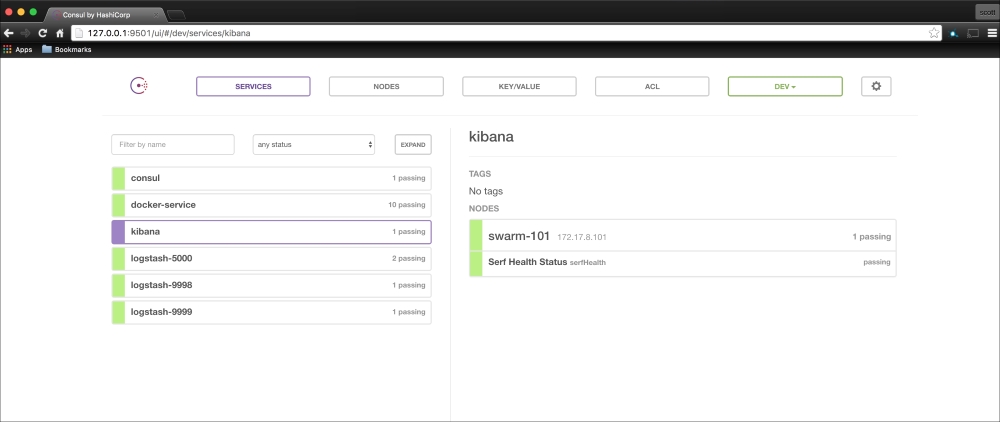1000x422 pixels.
Task: Click the browser back arrow
Action: (9, 33)
